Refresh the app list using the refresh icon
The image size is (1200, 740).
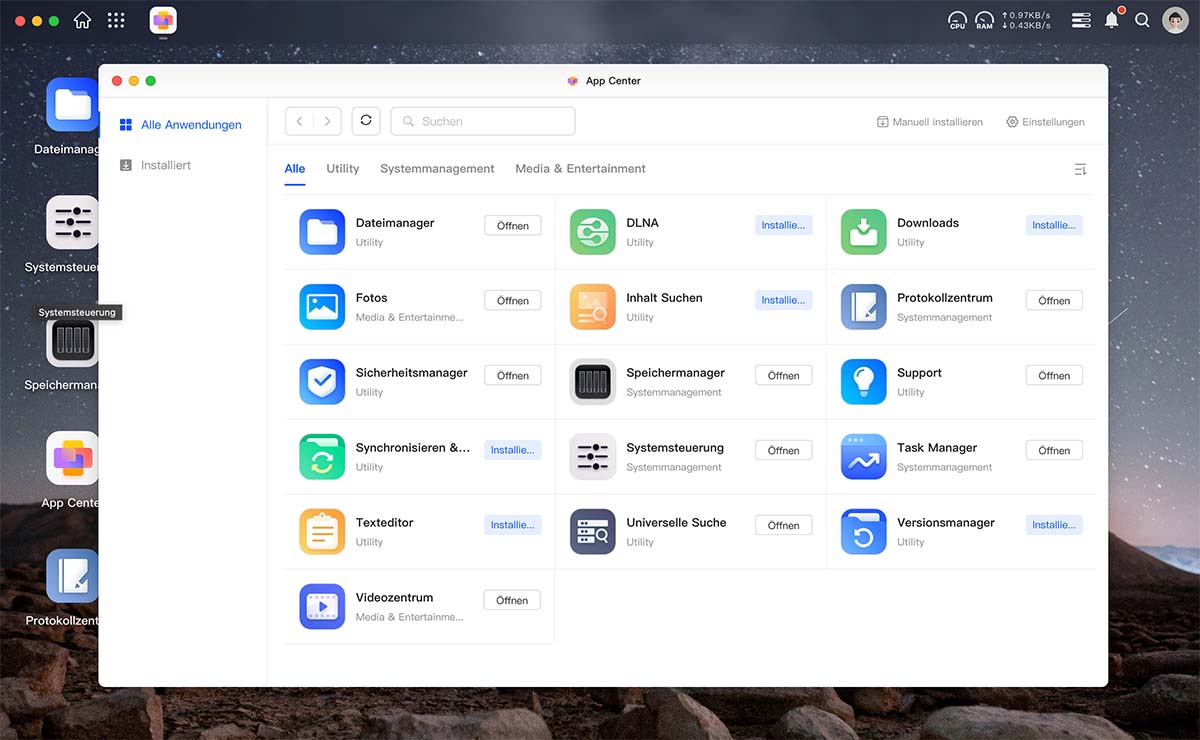[365, 120]
